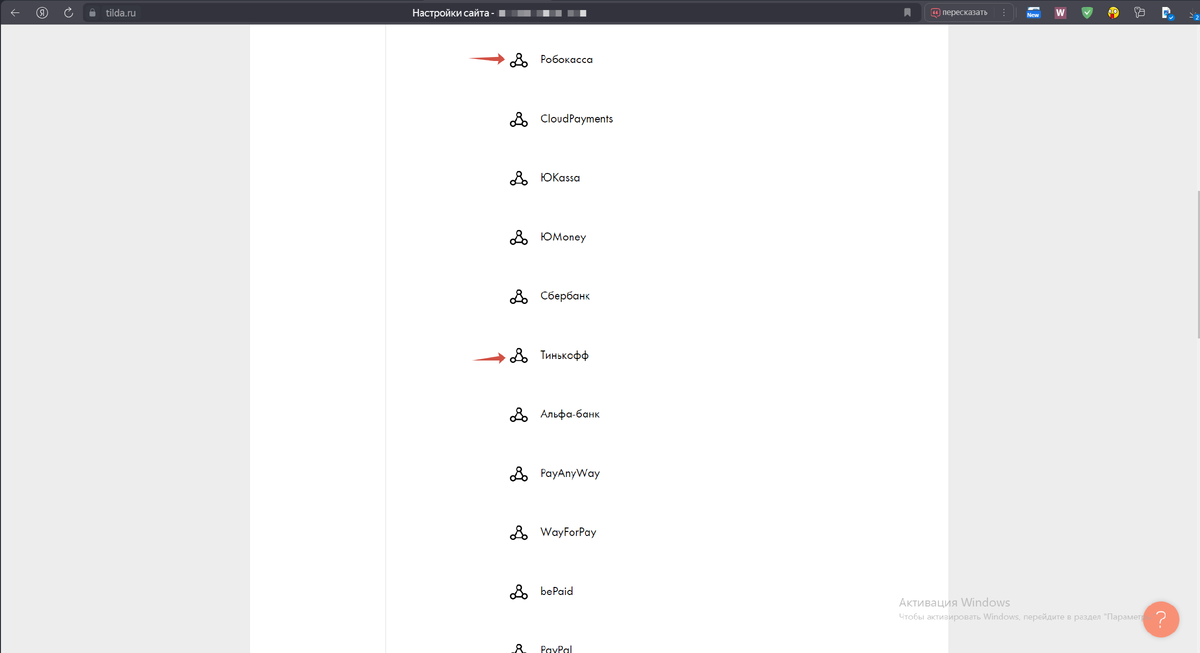Viewport: 1200px width, 653px height.
Task: Select bePaid payment system
Action: click(557, 591)
